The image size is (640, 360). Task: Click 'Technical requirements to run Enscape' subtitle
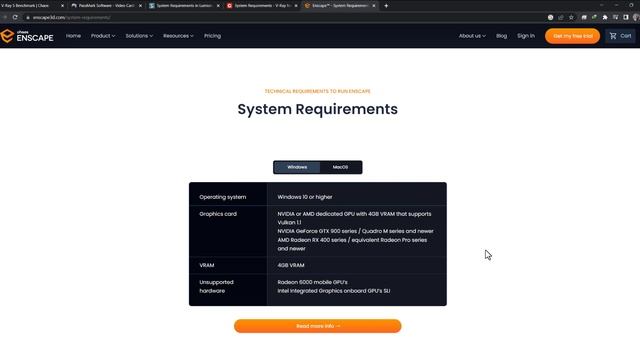pos(318,91)
